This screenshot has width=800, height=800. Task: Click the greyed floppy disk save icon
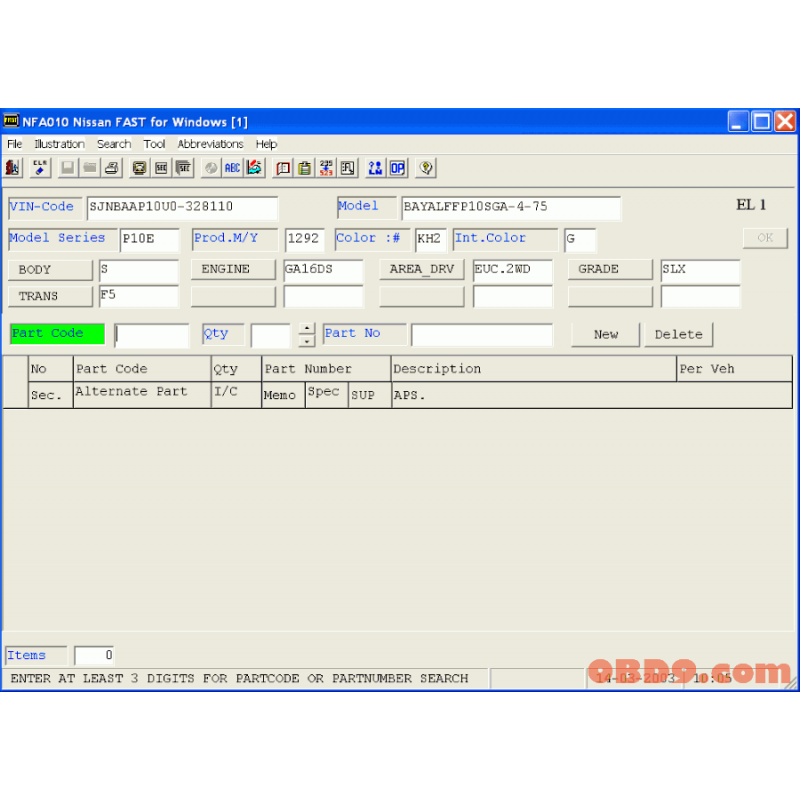point(67,168)
